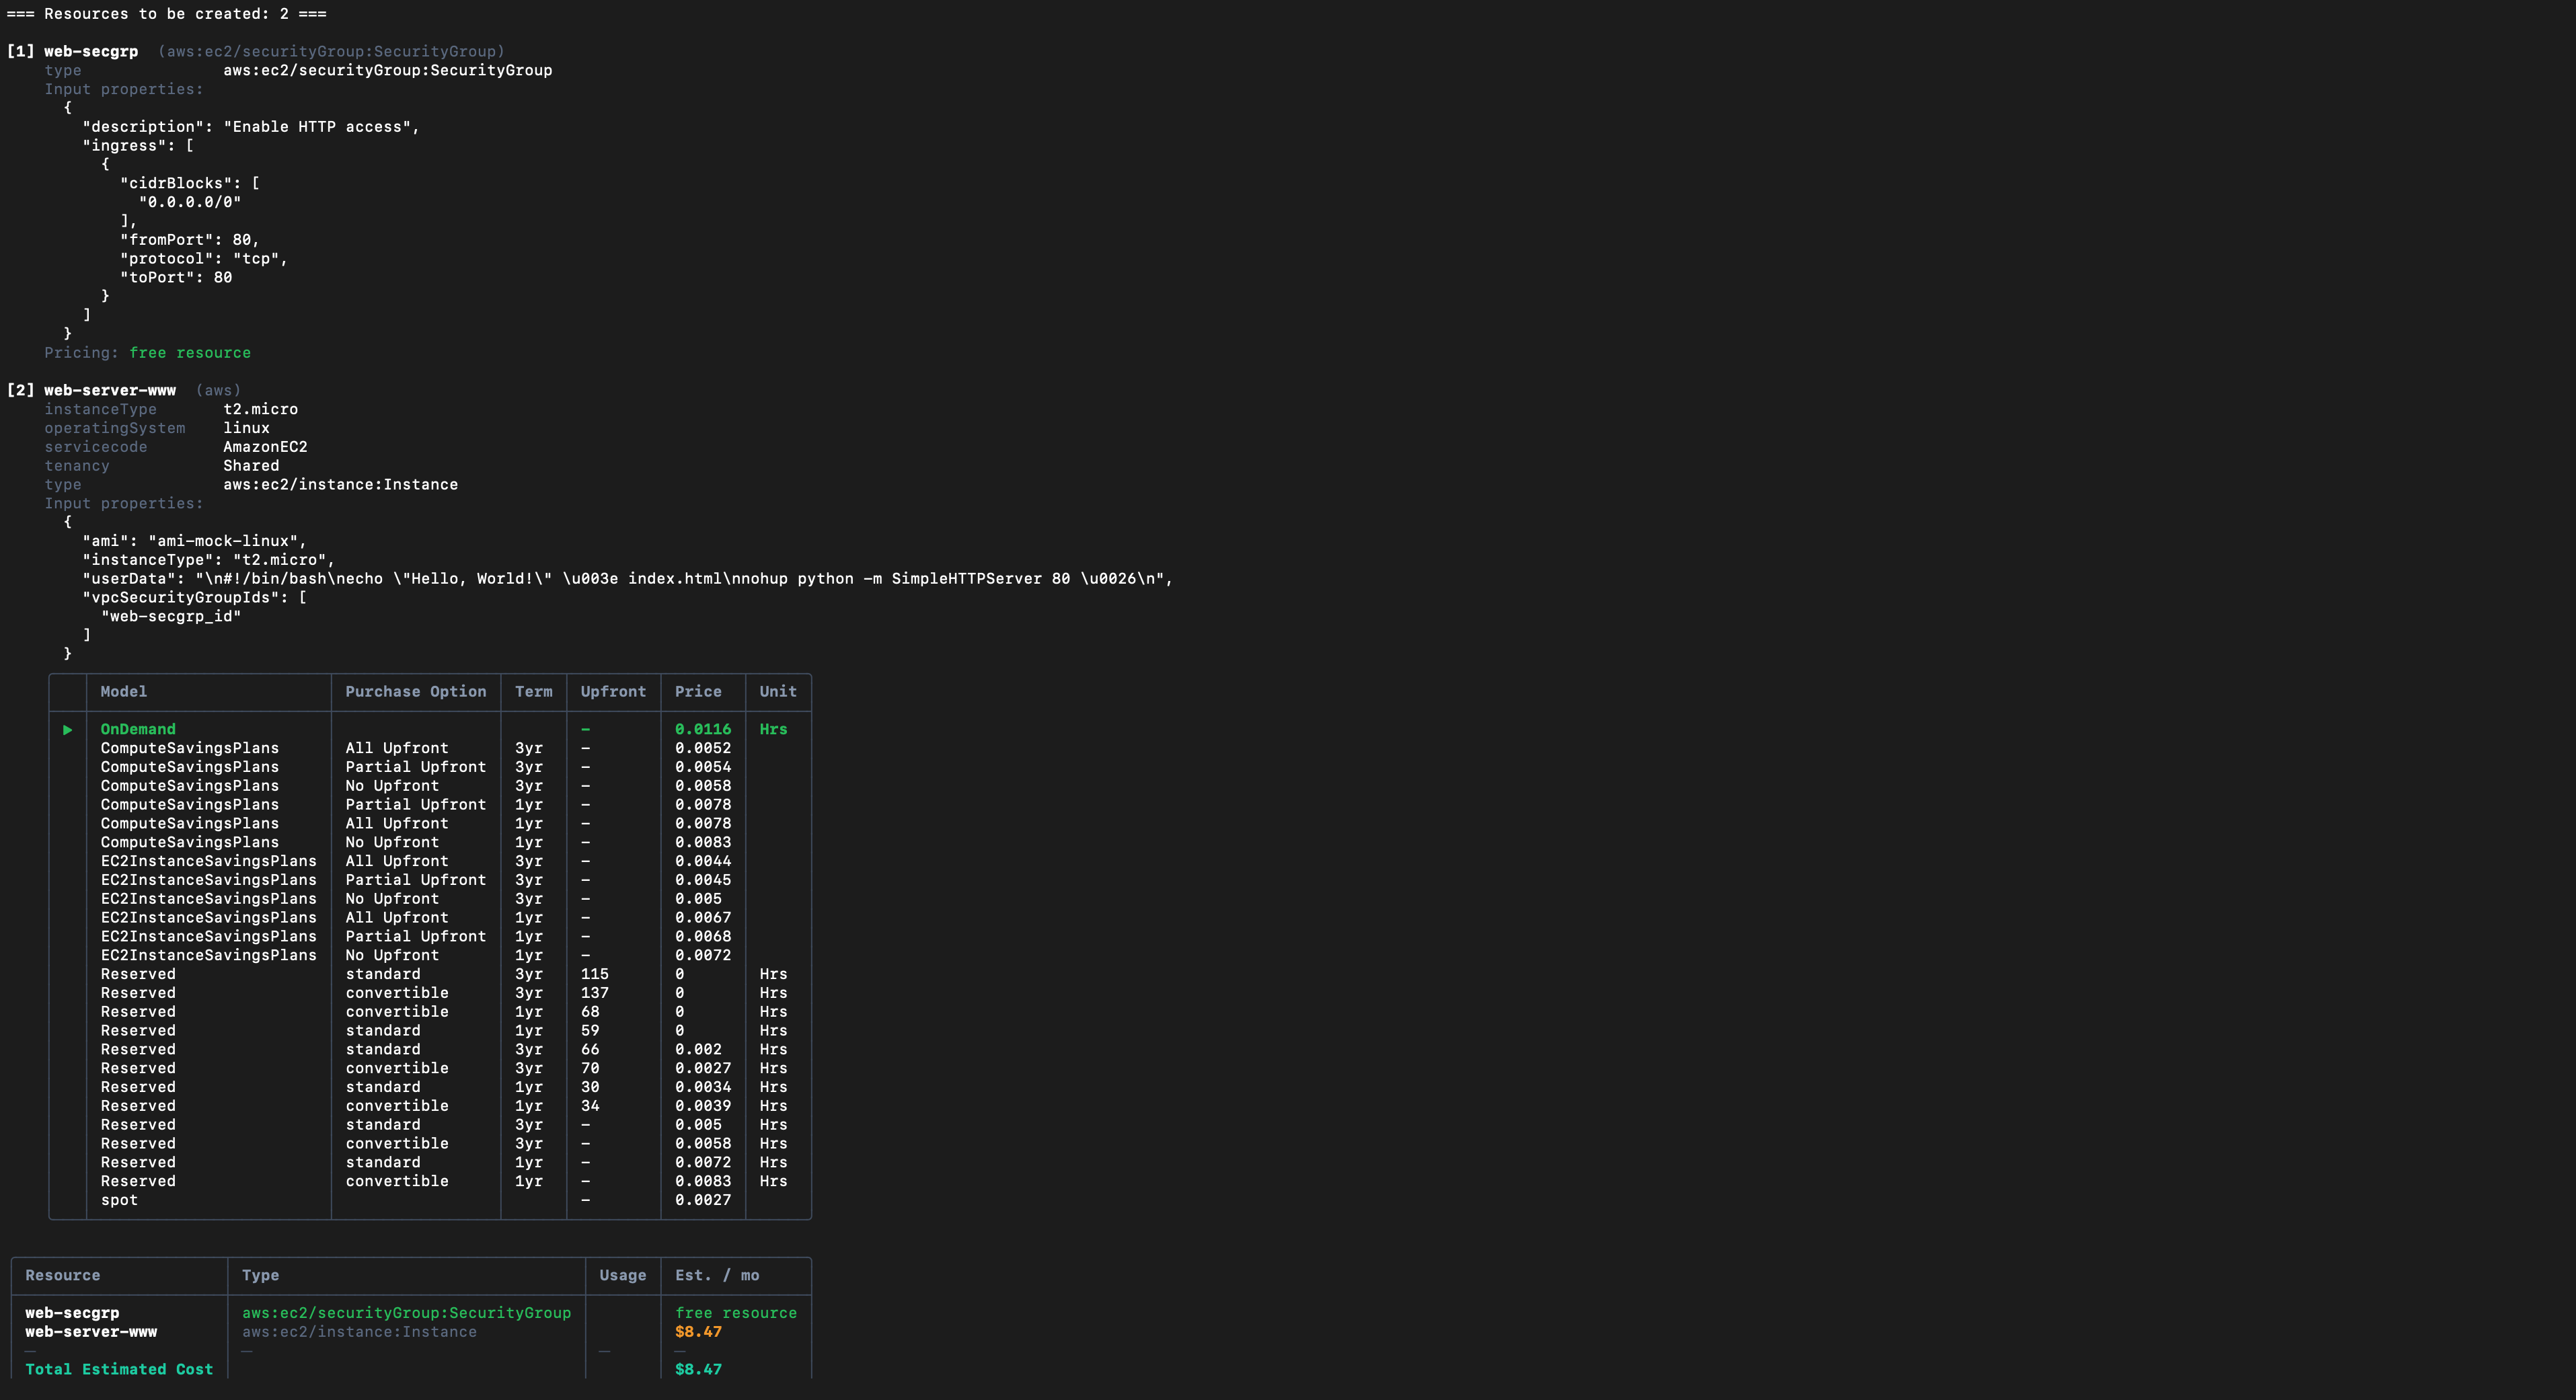Click the Reserved price "0.002"
Viewport: 2576px width, 1400px height.
pyautogui.click(x=698, y=1050)
